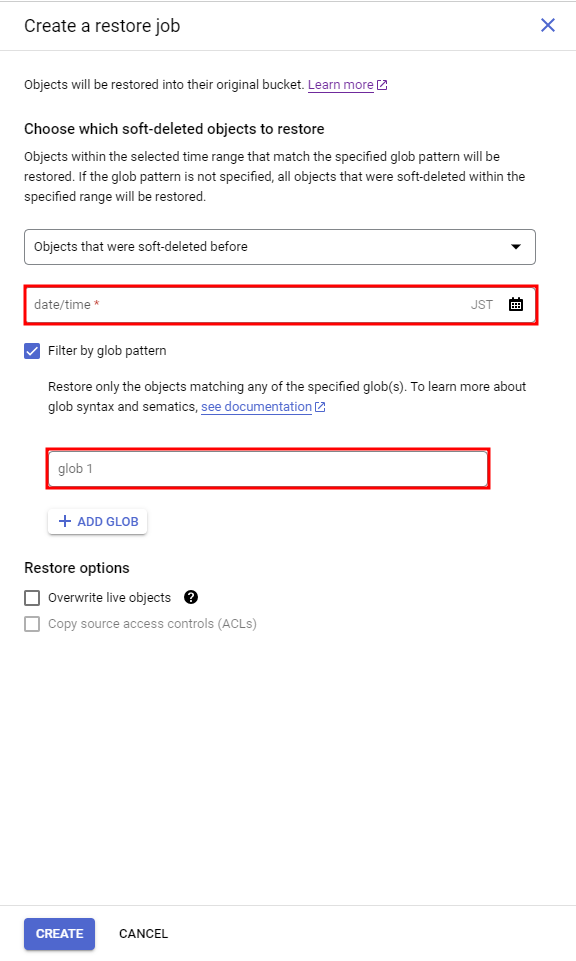Open the Learn more link

tap(341, 85)
